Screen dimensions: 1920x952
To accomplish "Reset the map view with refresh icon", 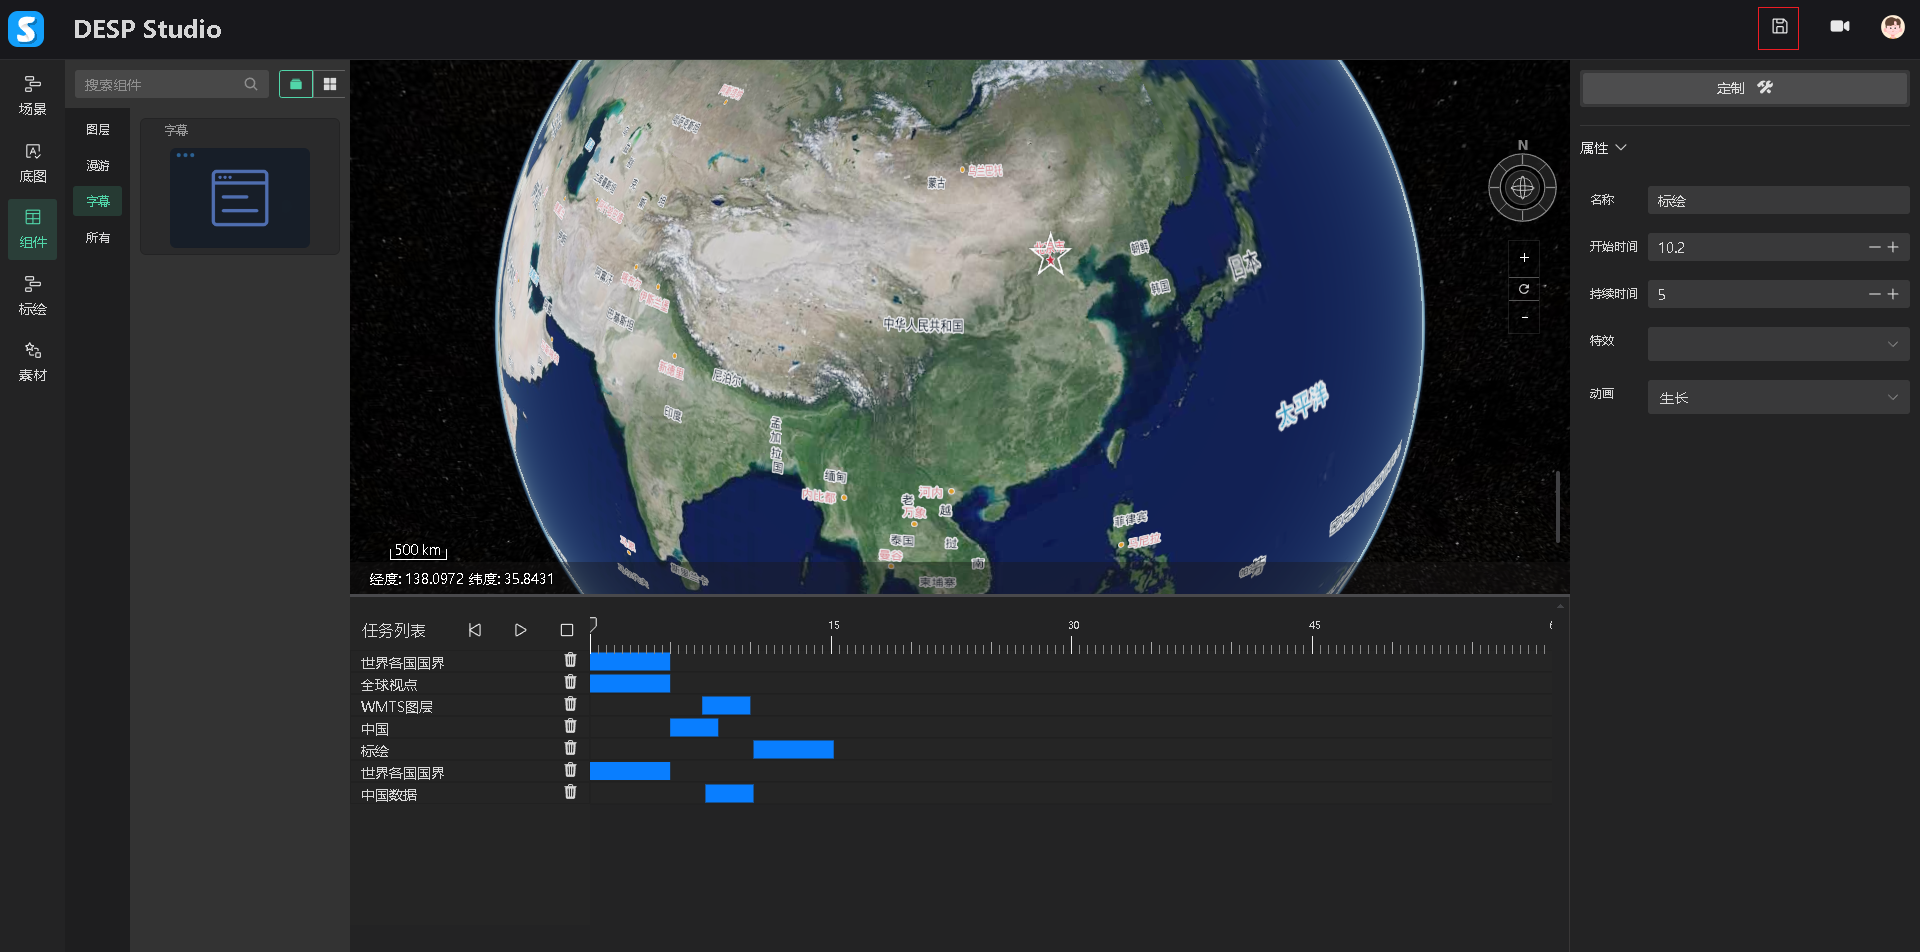I will (1524, 289).
